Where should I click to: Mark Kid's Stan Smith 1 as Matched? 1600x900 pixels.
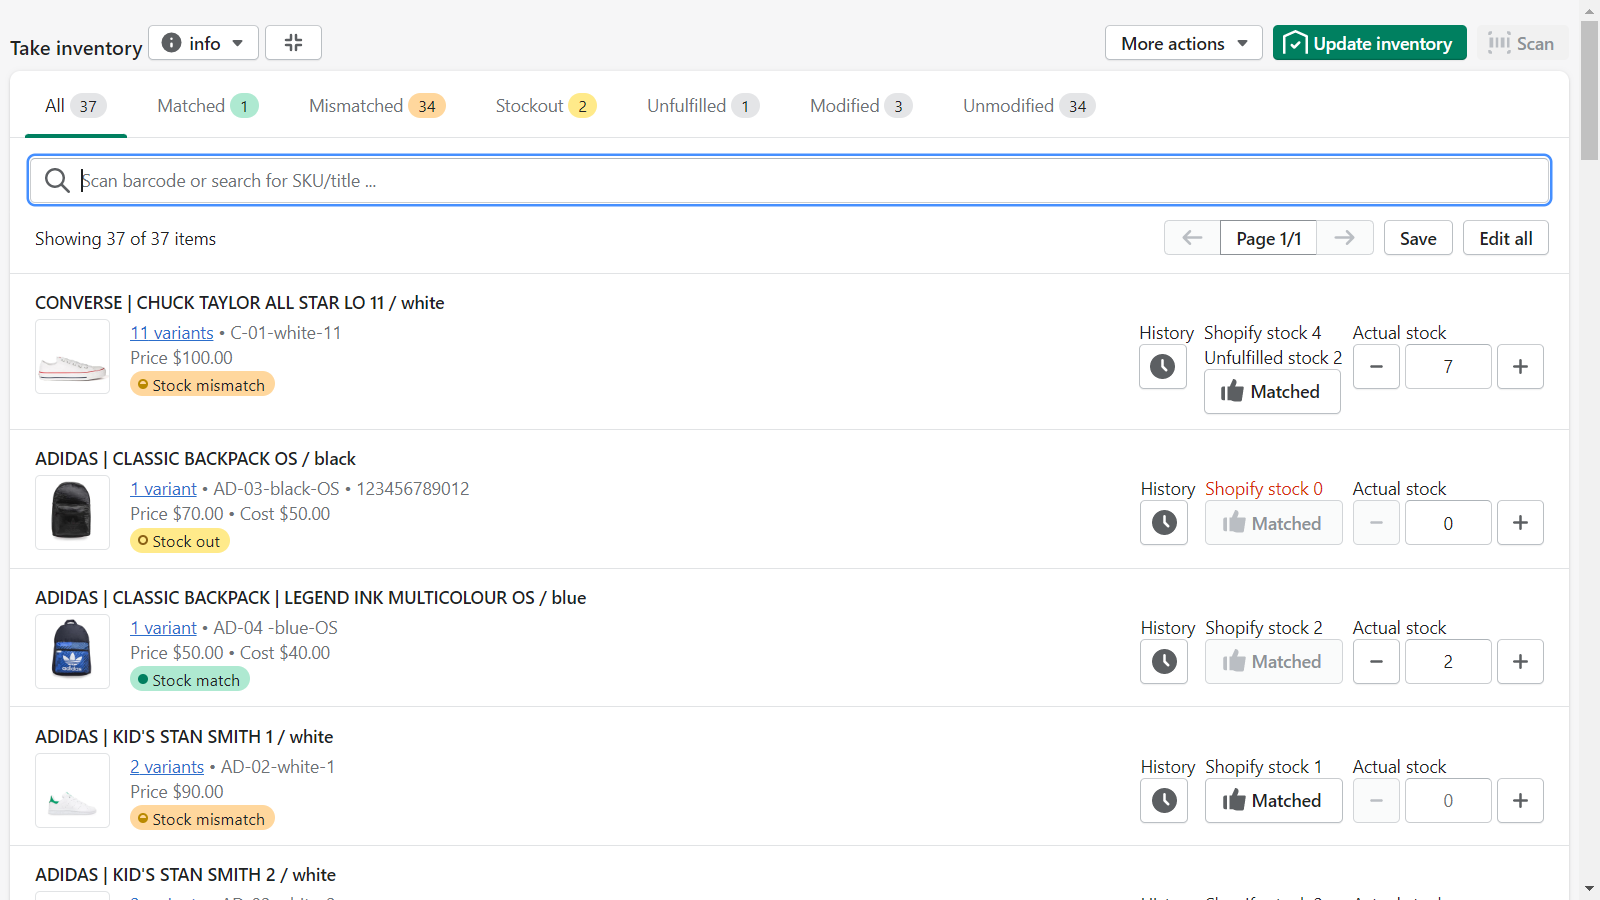pos(1273,800)
